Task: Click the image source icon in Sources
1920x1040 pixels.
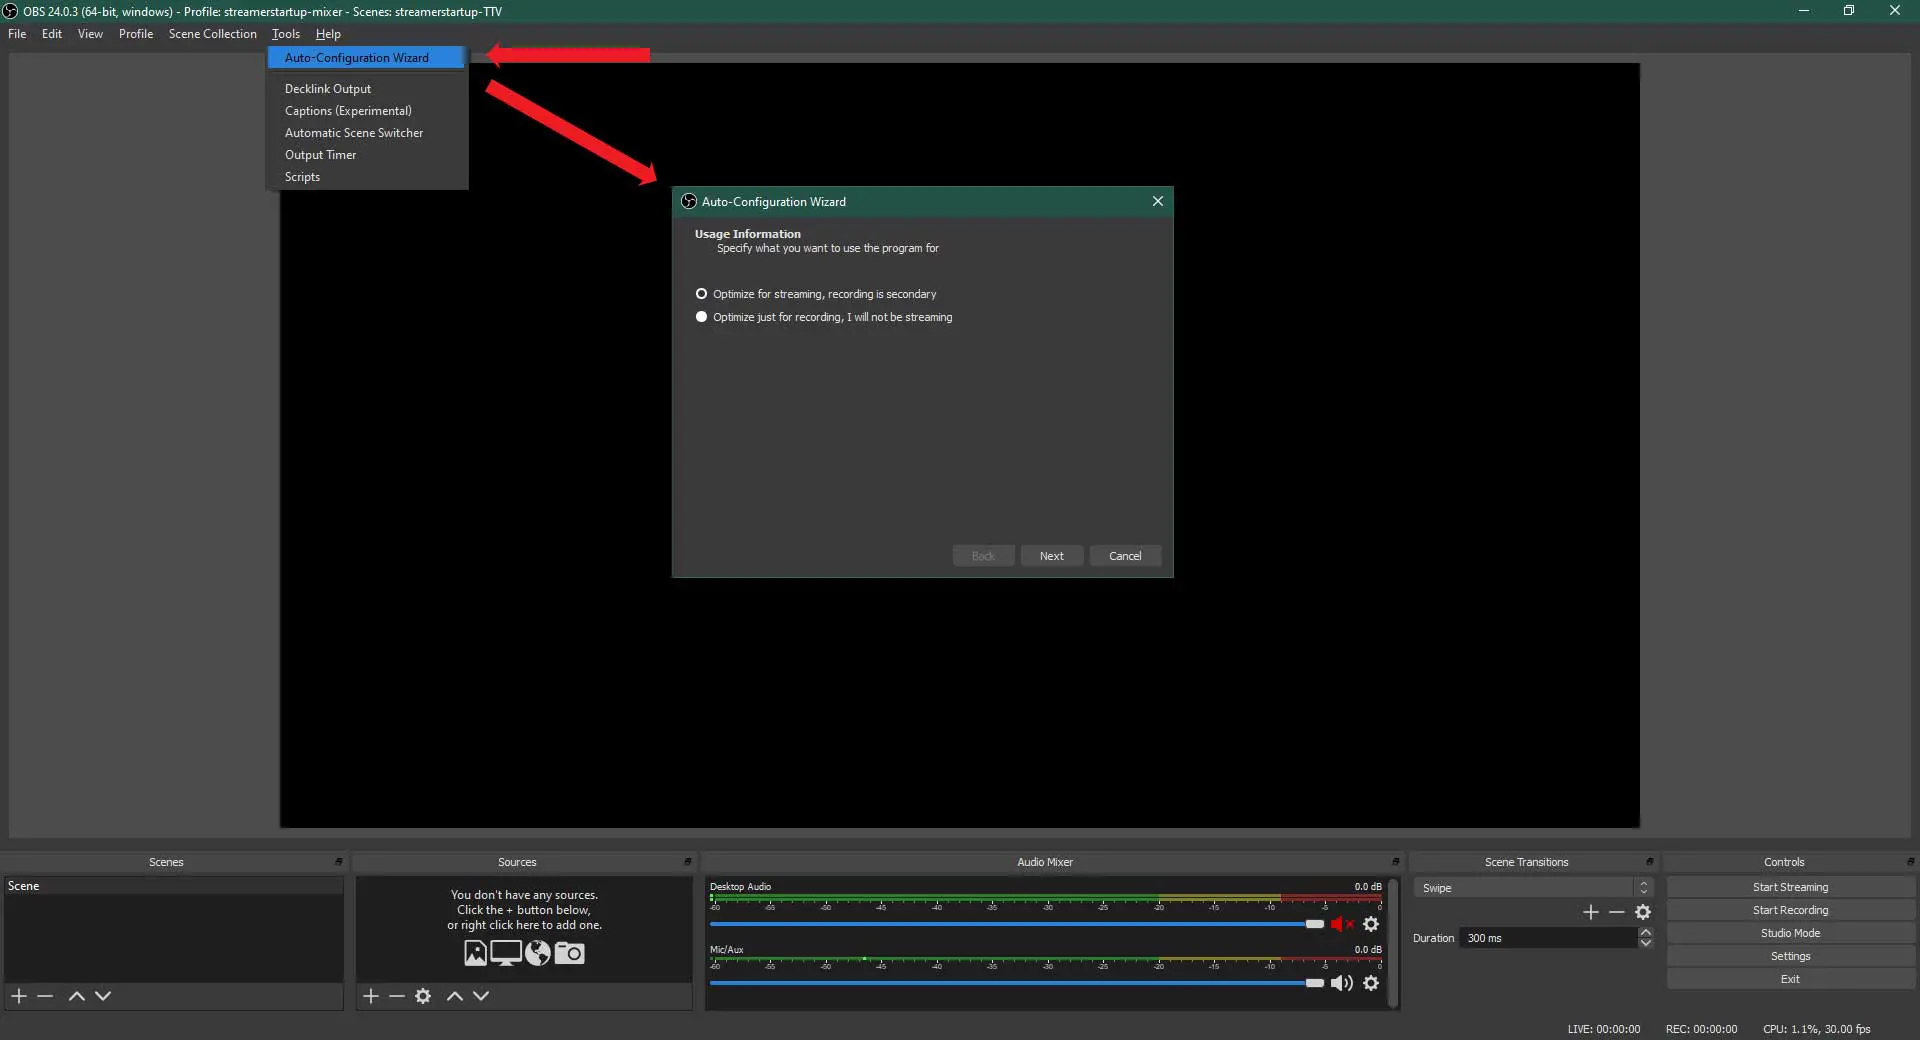Action: pyautogui.click(x=475, y=953)
